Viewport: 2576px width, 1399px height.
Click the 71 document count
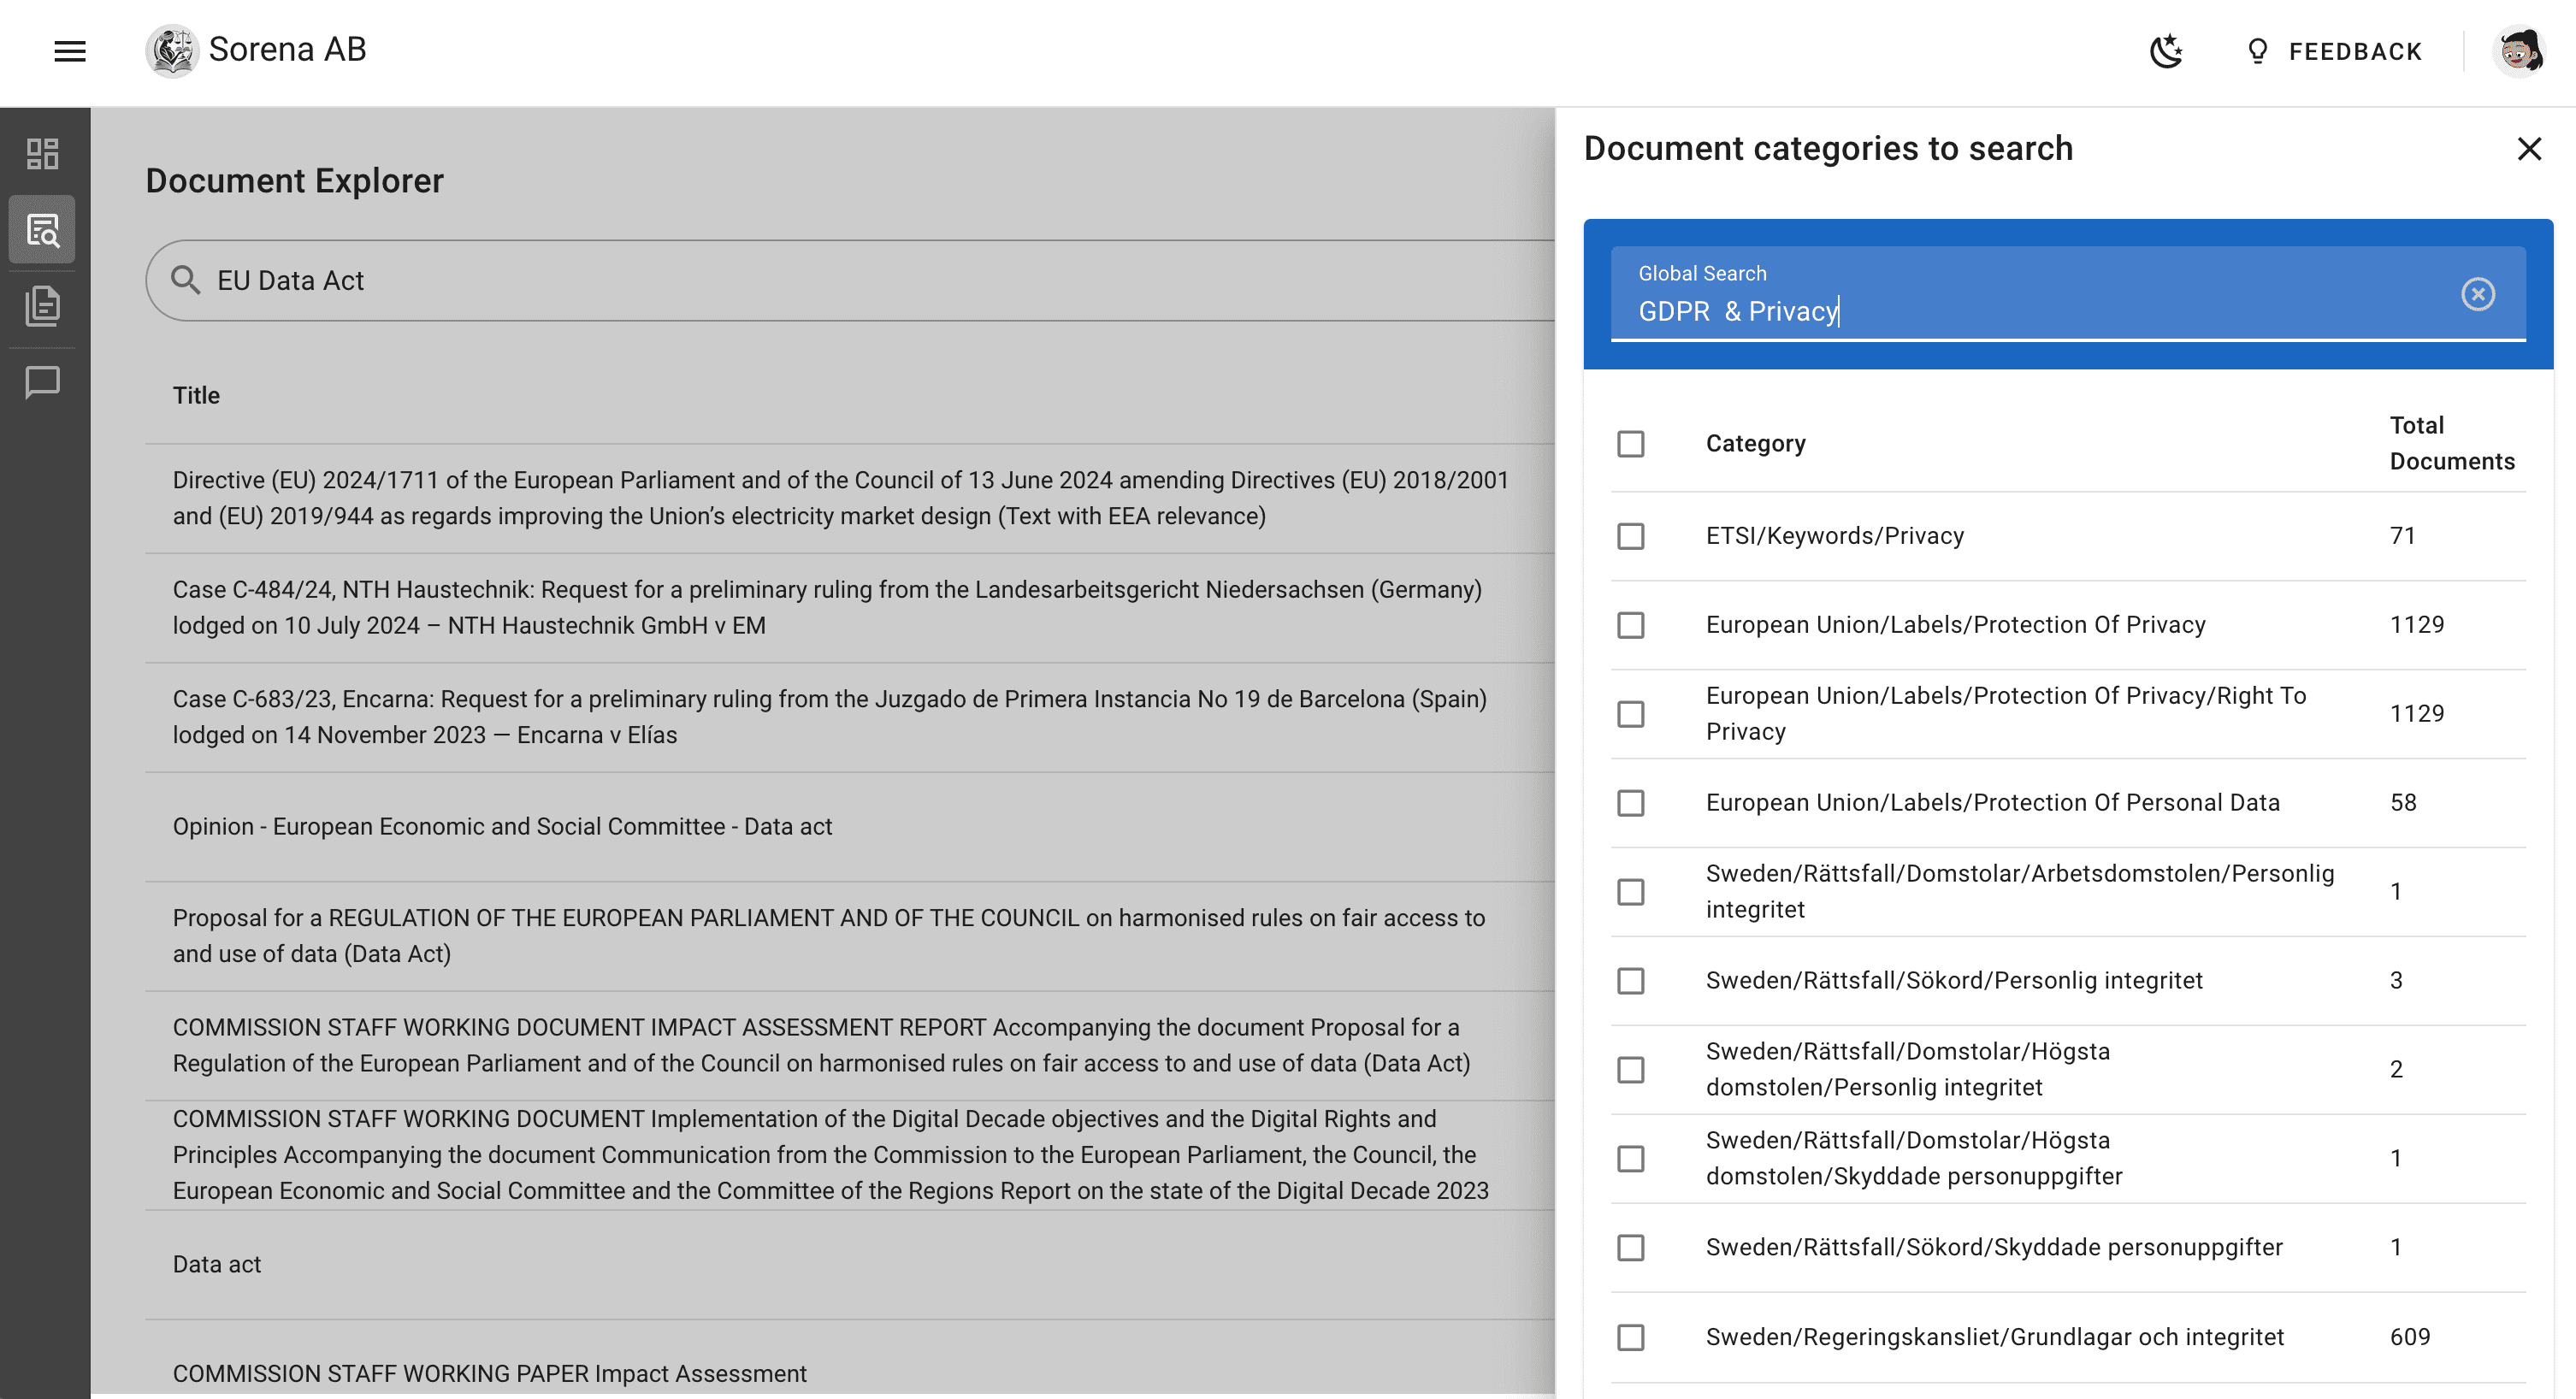2403,536
